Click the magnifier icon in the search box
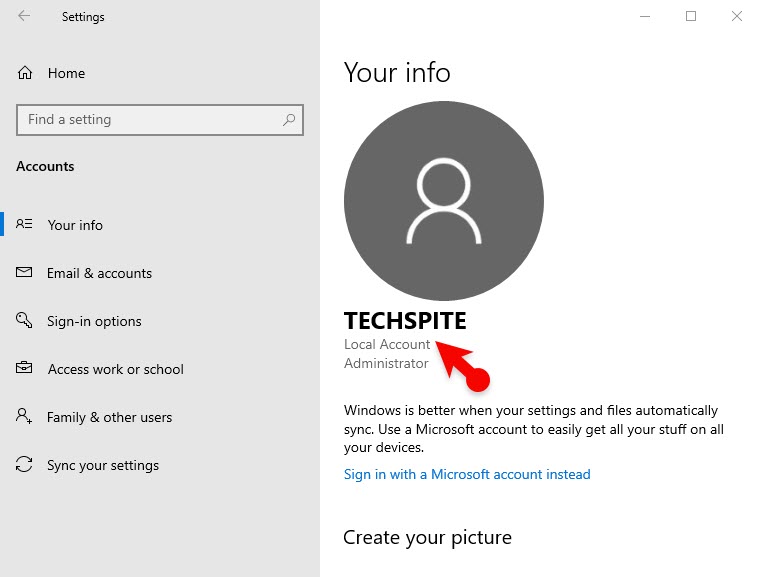Image resolution: width=760 pixels, height=577 pixels. pyautogui.click(x=289, y=120)
